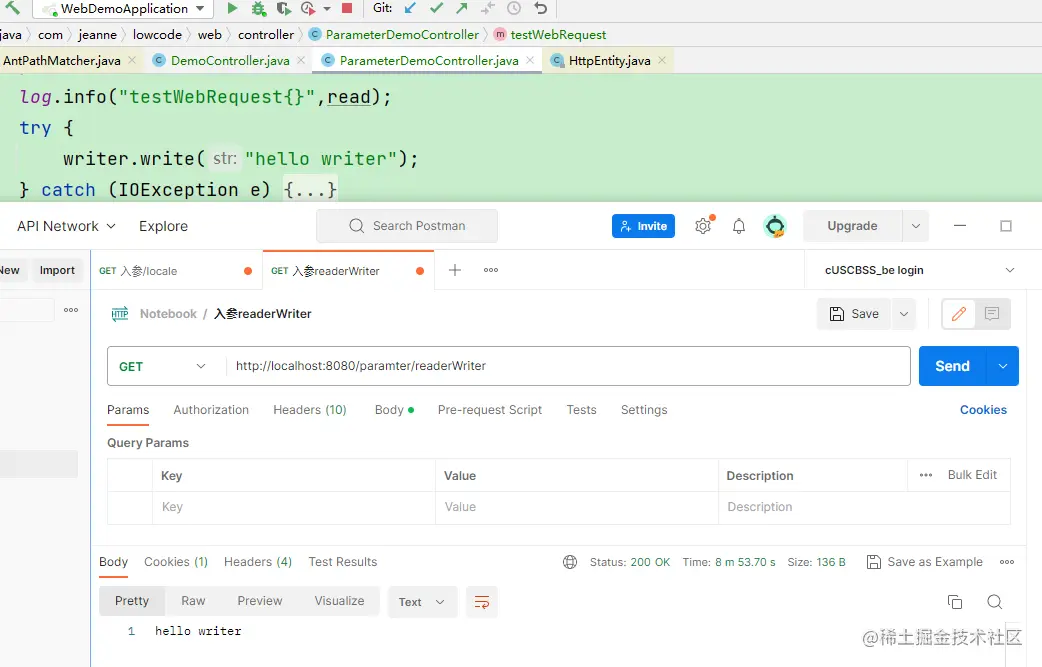Viewport: 1042px width, 667px height.
Task: Select the Raw response view
Action: pyautogui.click(x=193, y=601)
